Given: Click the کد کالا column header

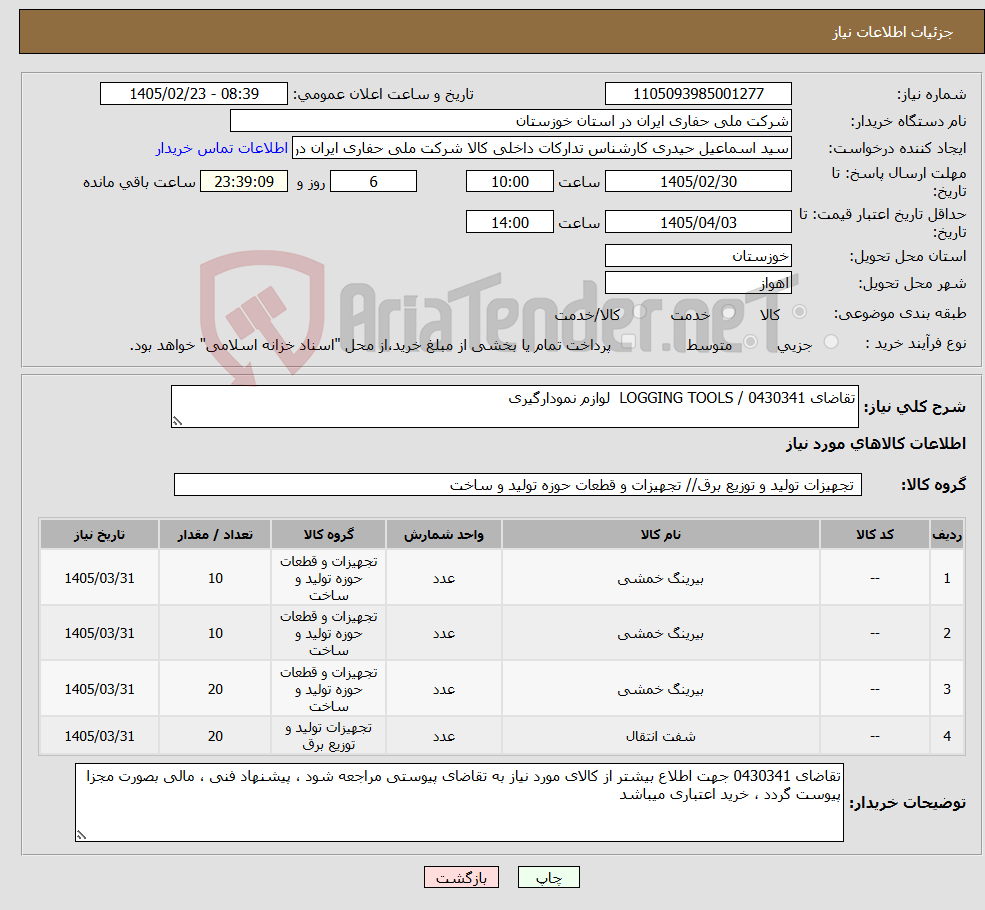Looking at the screenshot, I should pyautogui.click(x=874, y=534).
